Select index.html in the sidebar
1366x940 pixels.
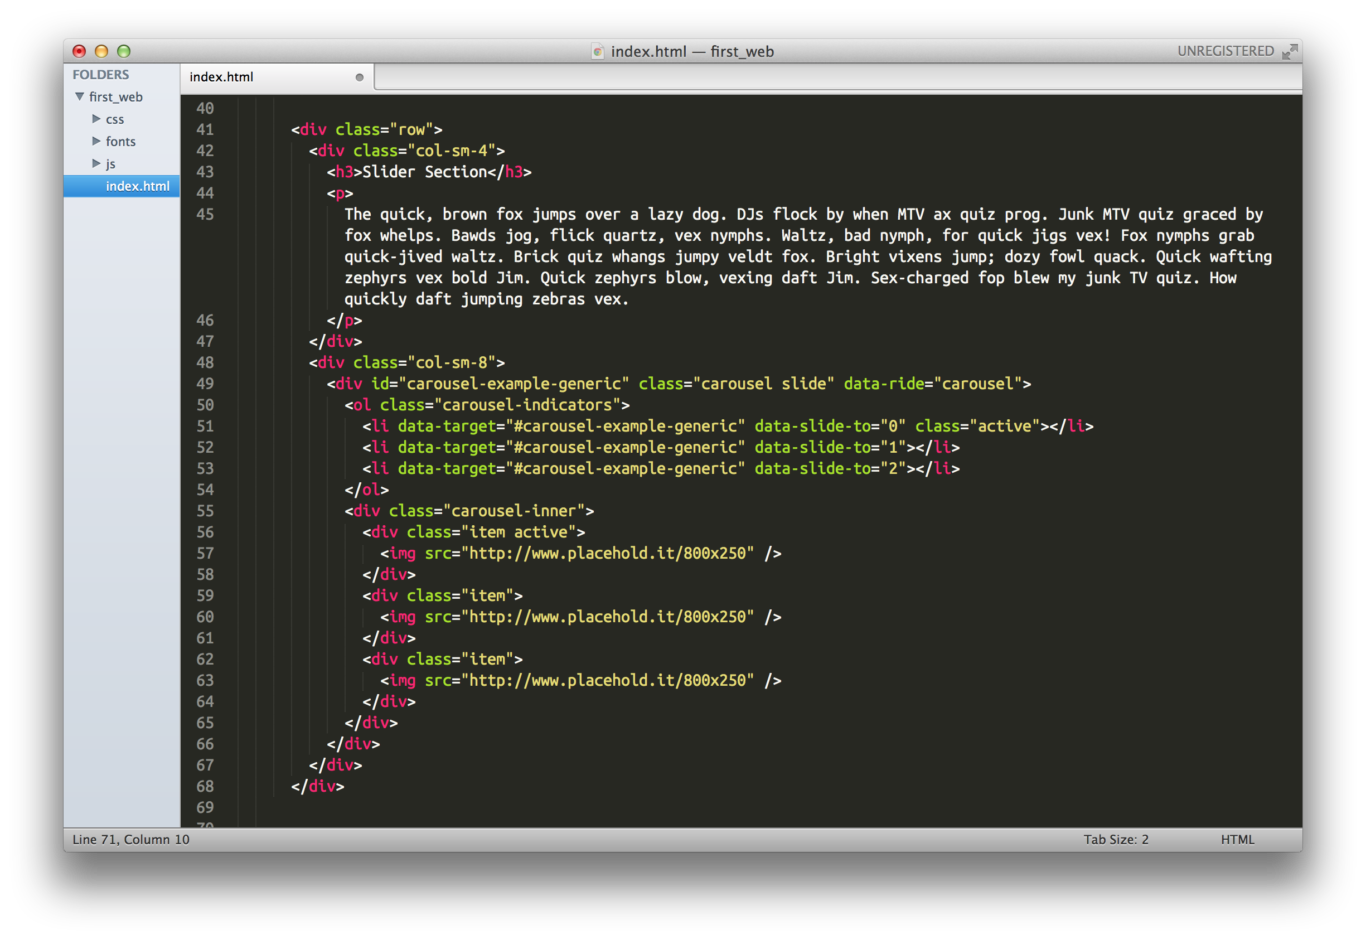122,186
